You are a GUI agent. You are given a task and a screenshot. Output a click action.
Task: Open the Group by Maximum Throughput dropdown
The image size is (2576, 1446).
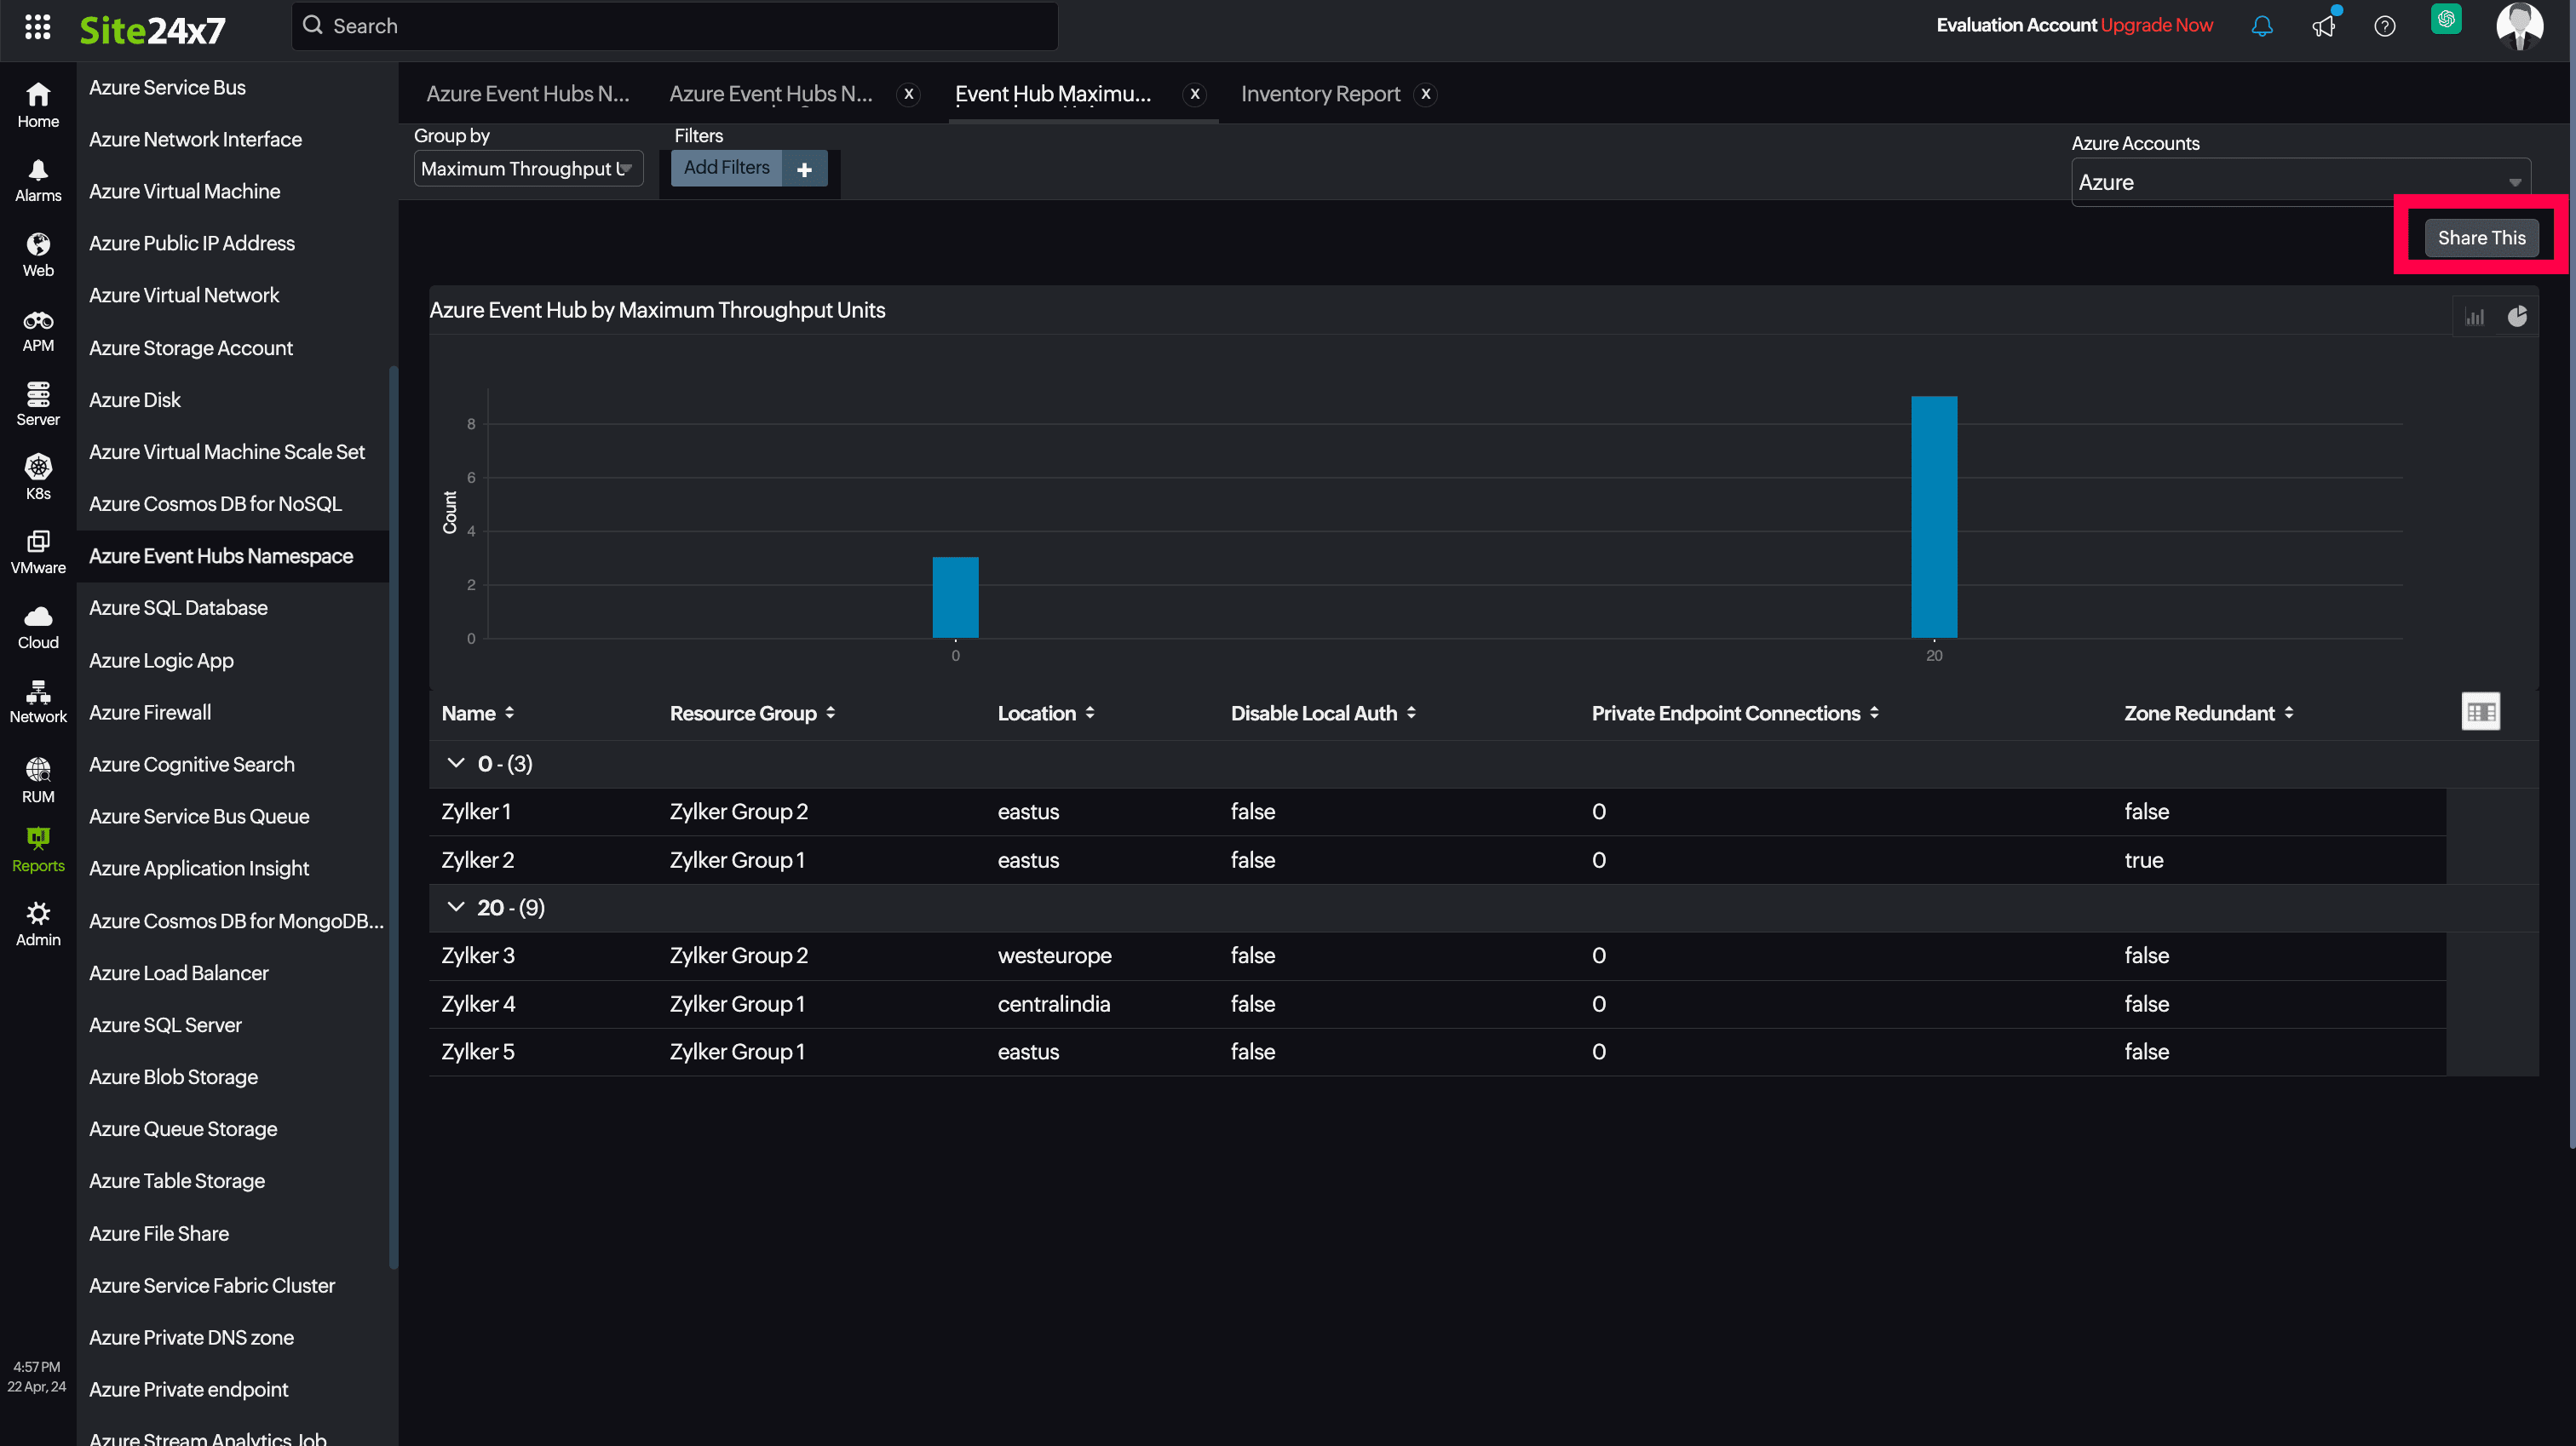click(526, 168)
